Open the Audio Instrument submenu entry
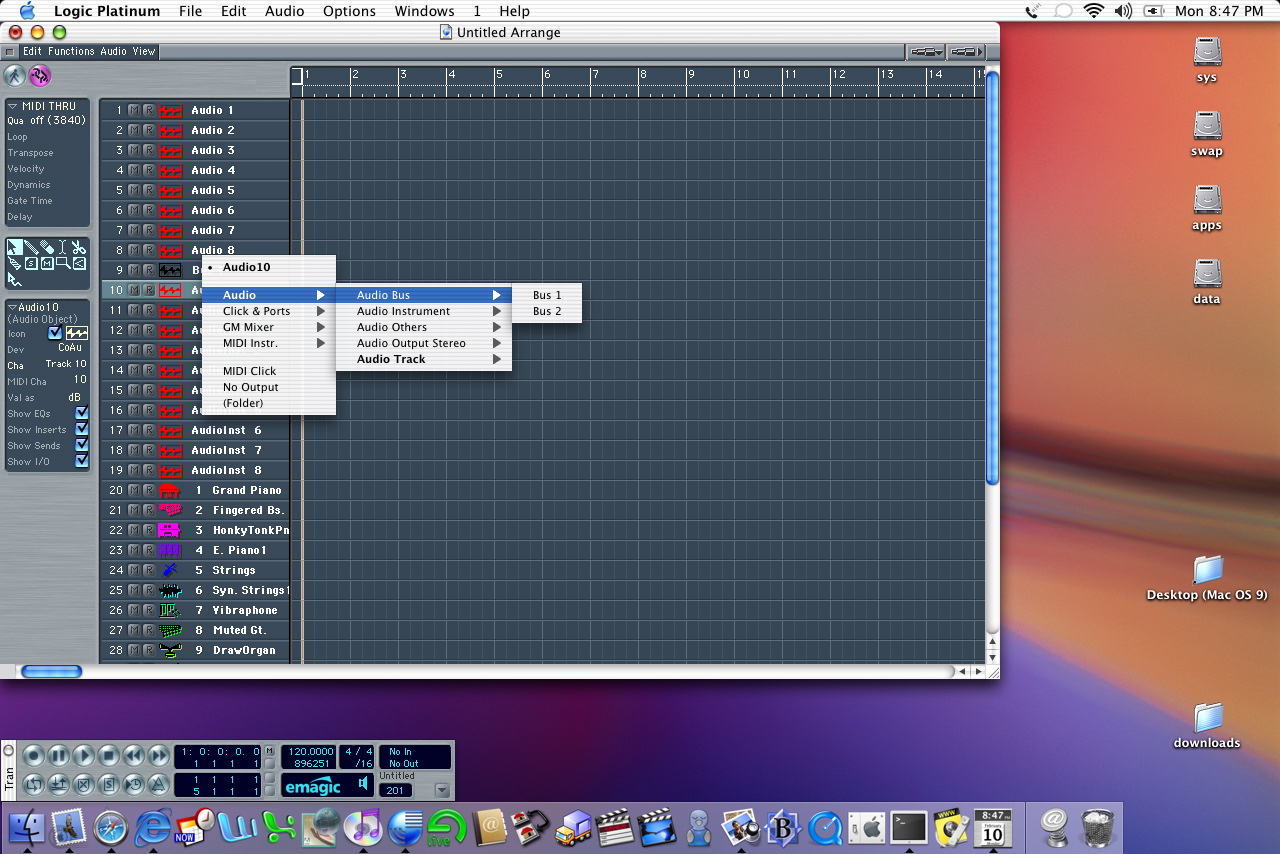 click(x=403, y=311)
